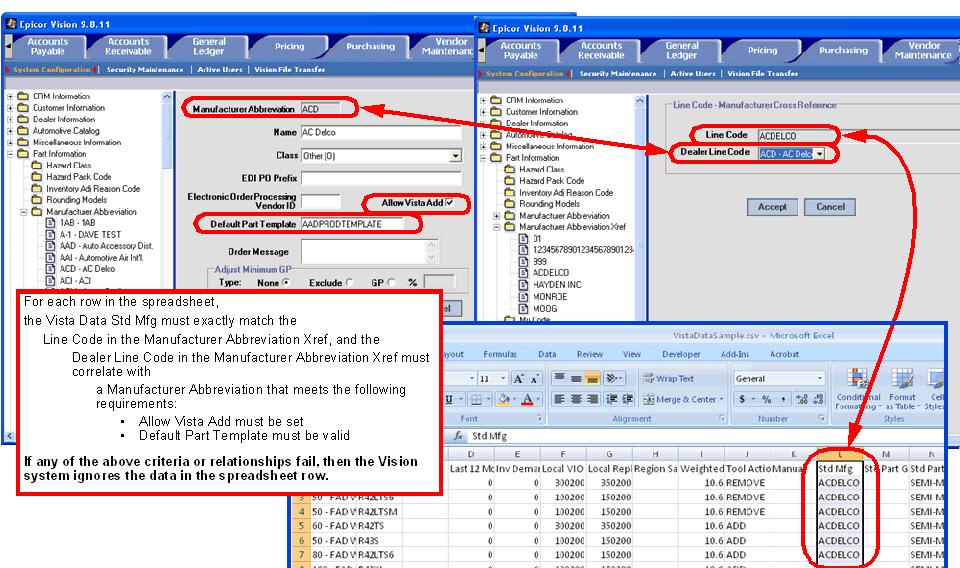Image resolution: width=960 pixels, height=568 pixels.
Task: Open Accounts Payable tab in left window
Action: pyautogui.click(x=48, y=47)
